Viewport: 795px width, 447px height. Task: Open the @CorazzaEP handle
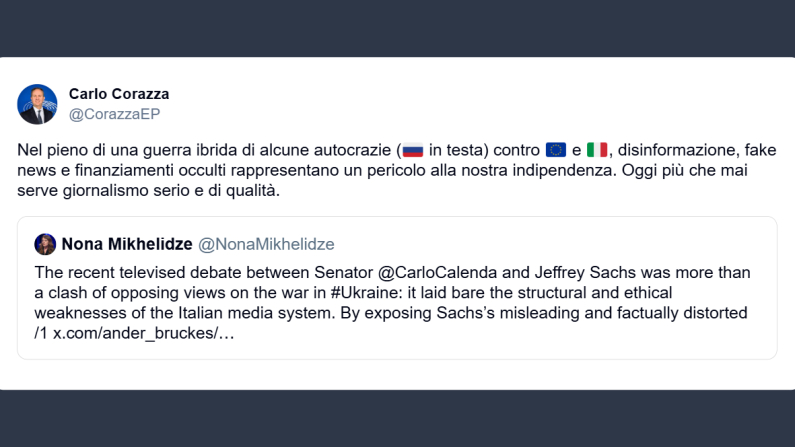[114, 114]
